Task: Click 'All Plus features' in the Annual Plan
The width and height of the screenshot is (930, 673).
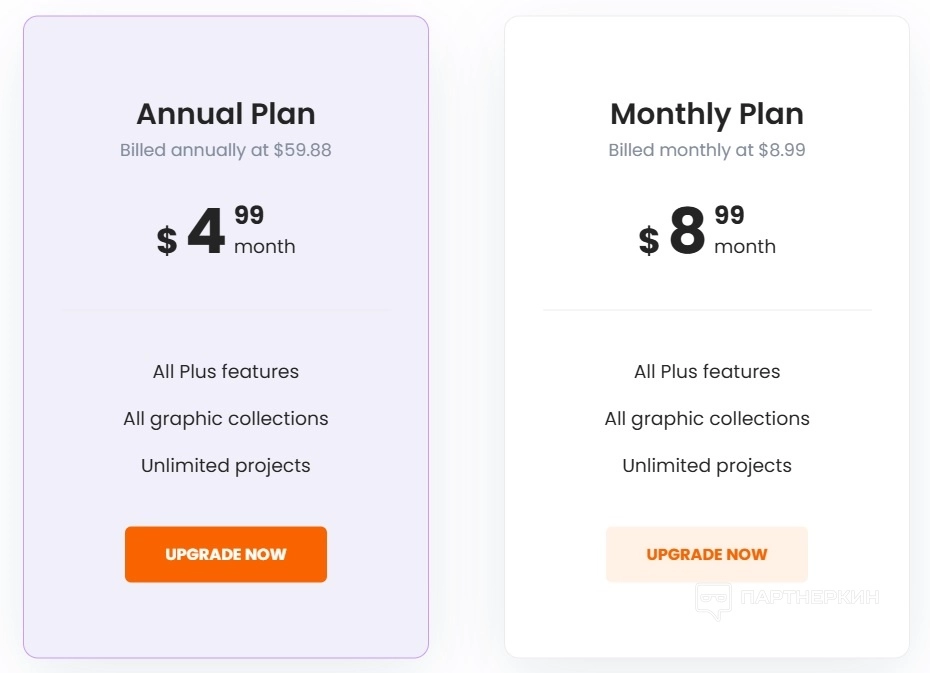Action: [x=226, y=372]
